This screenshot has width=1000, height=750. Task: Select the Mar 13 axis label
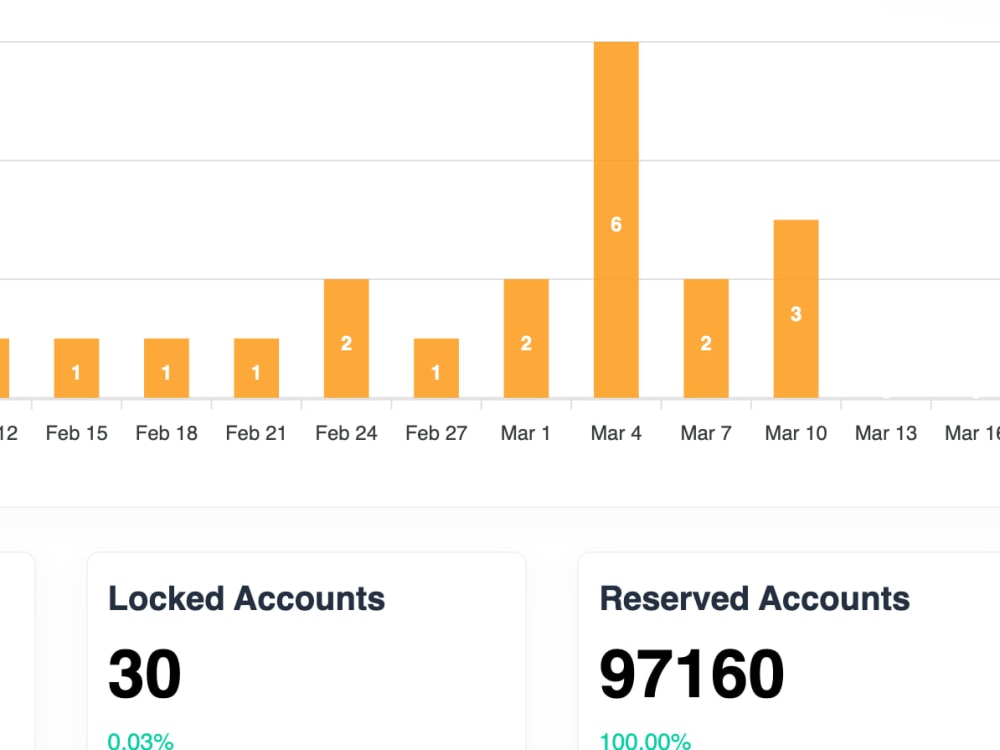(885, 432)
